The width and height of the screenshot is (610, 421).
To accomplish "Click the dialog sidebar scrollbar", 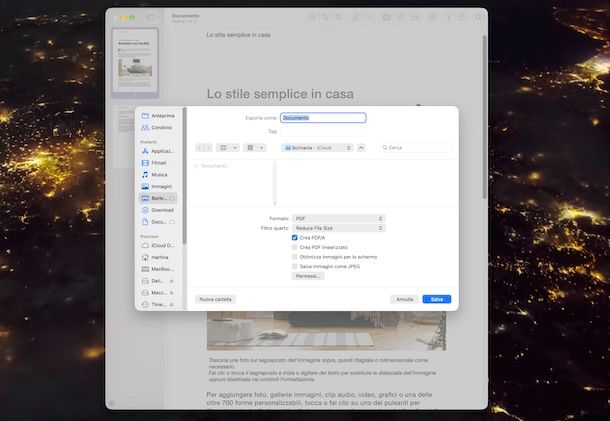I will (184, 175).
